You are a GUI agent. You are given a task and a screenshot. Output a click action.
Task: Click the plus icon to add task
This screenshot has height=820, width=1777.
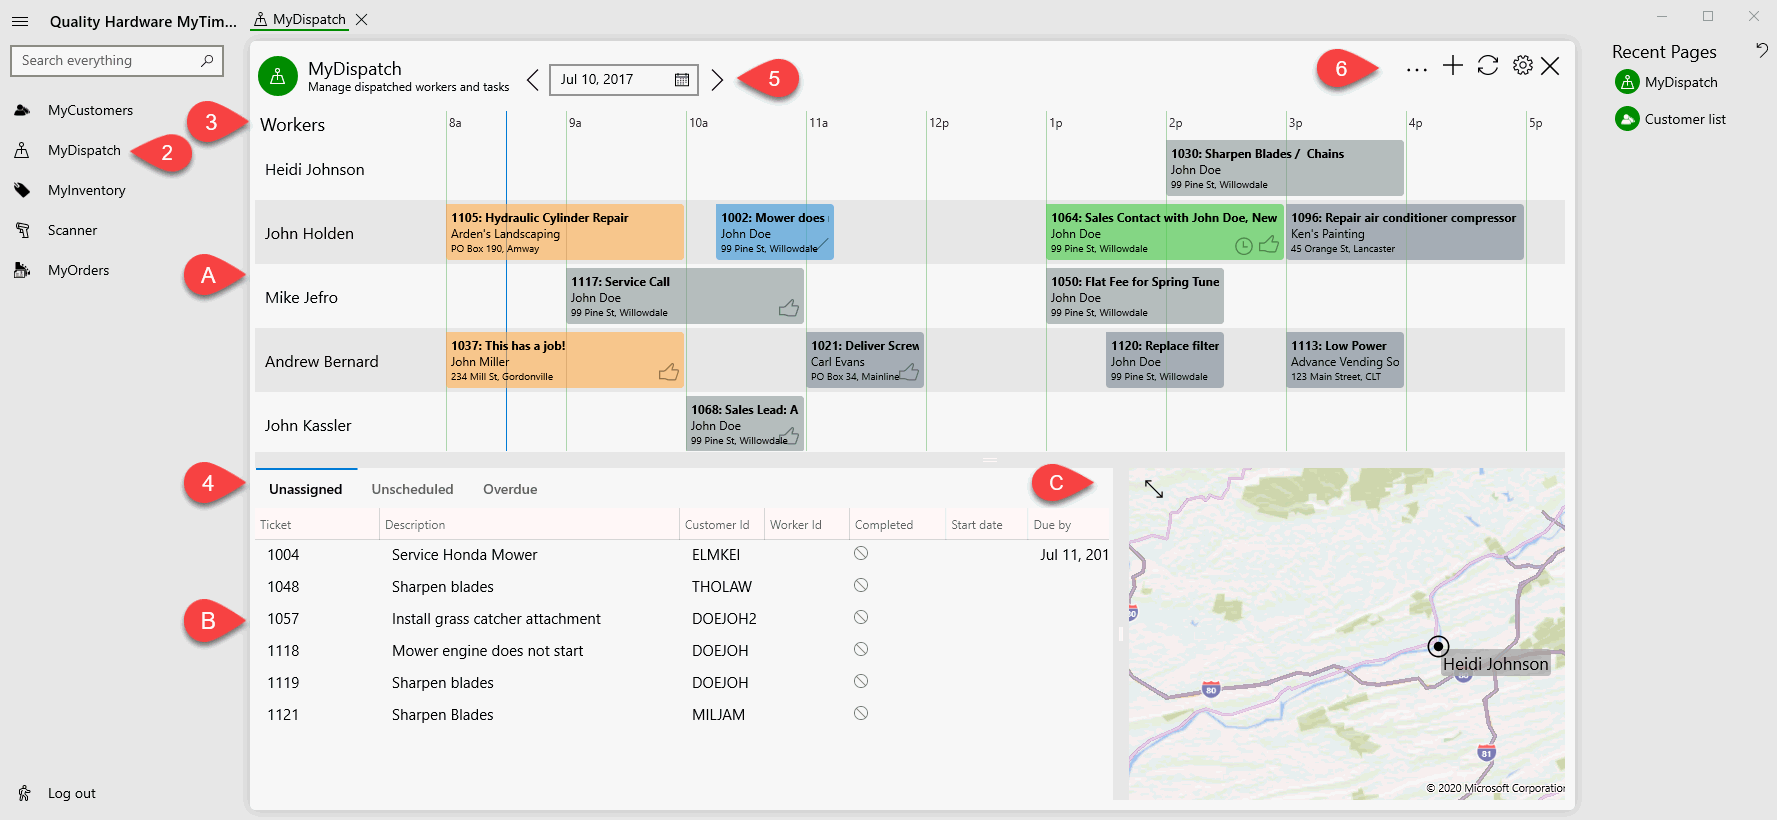point(1452,66)
